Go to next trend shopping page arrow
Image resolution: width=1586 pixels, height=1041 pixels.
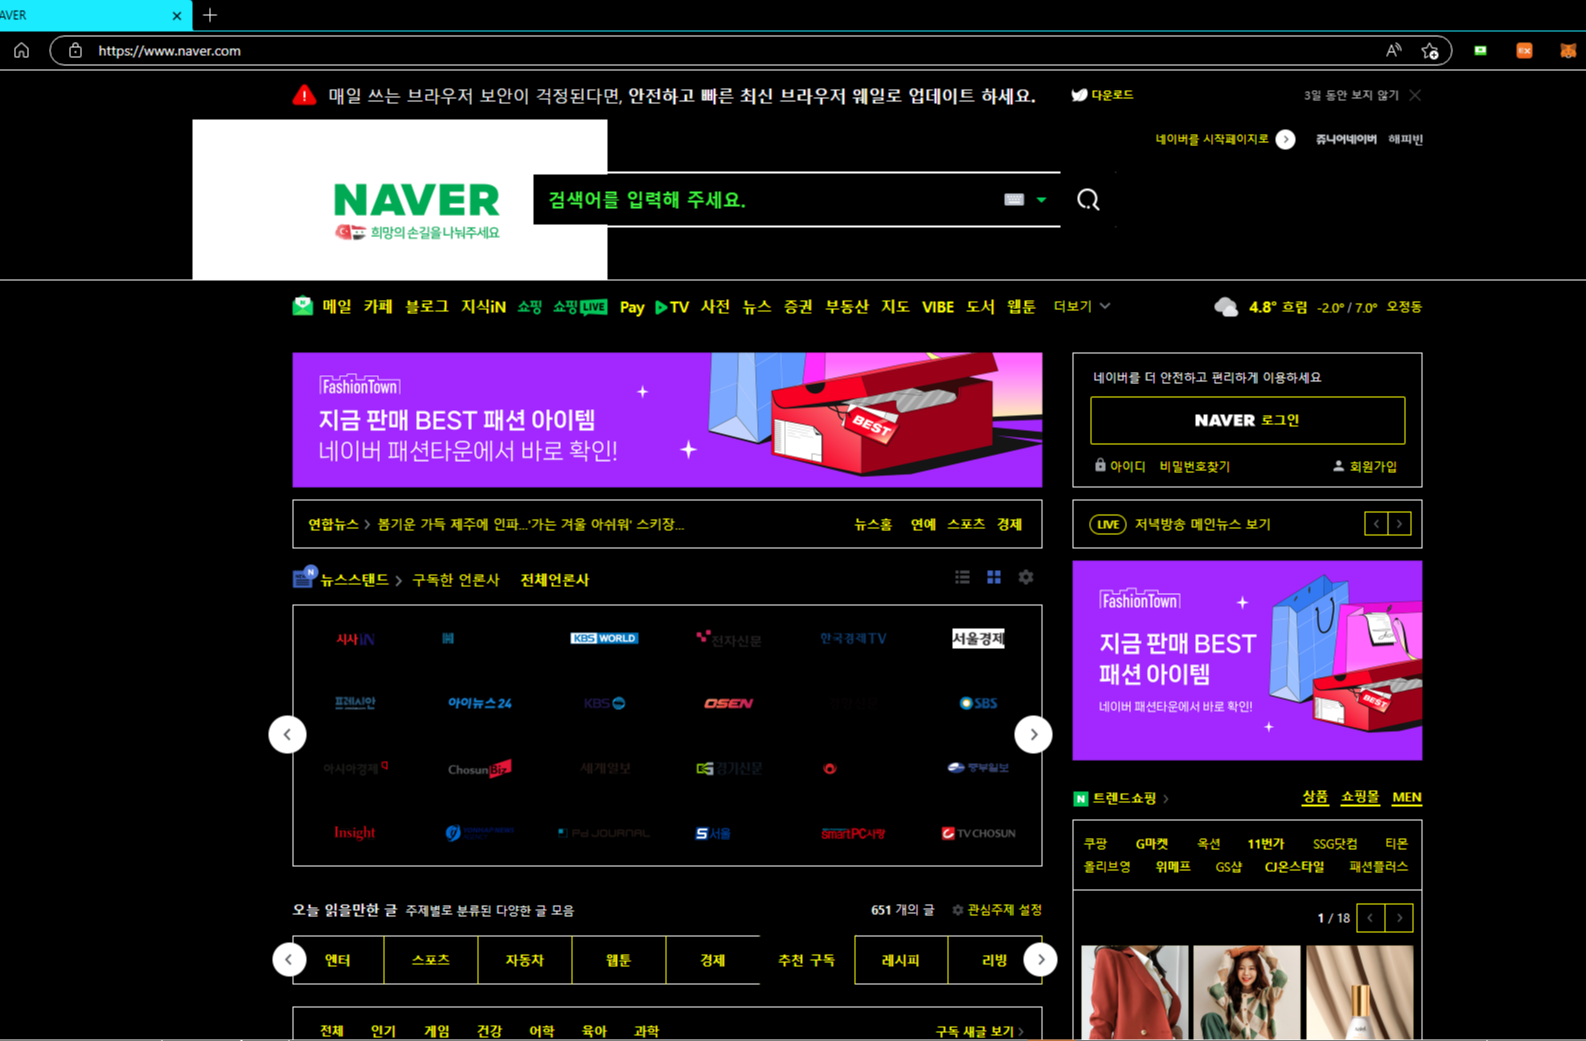click(1399, 918)
